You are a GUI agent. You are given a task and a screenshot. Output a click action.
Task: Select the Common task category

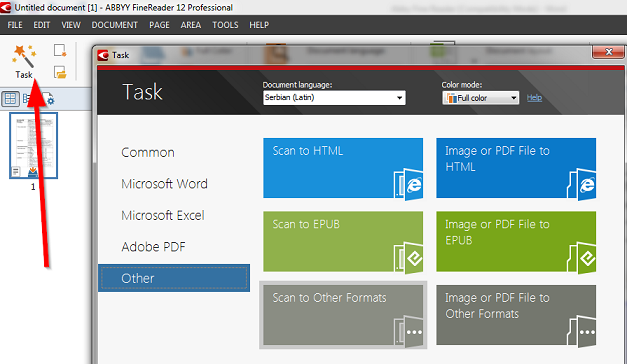coord(148,152)
